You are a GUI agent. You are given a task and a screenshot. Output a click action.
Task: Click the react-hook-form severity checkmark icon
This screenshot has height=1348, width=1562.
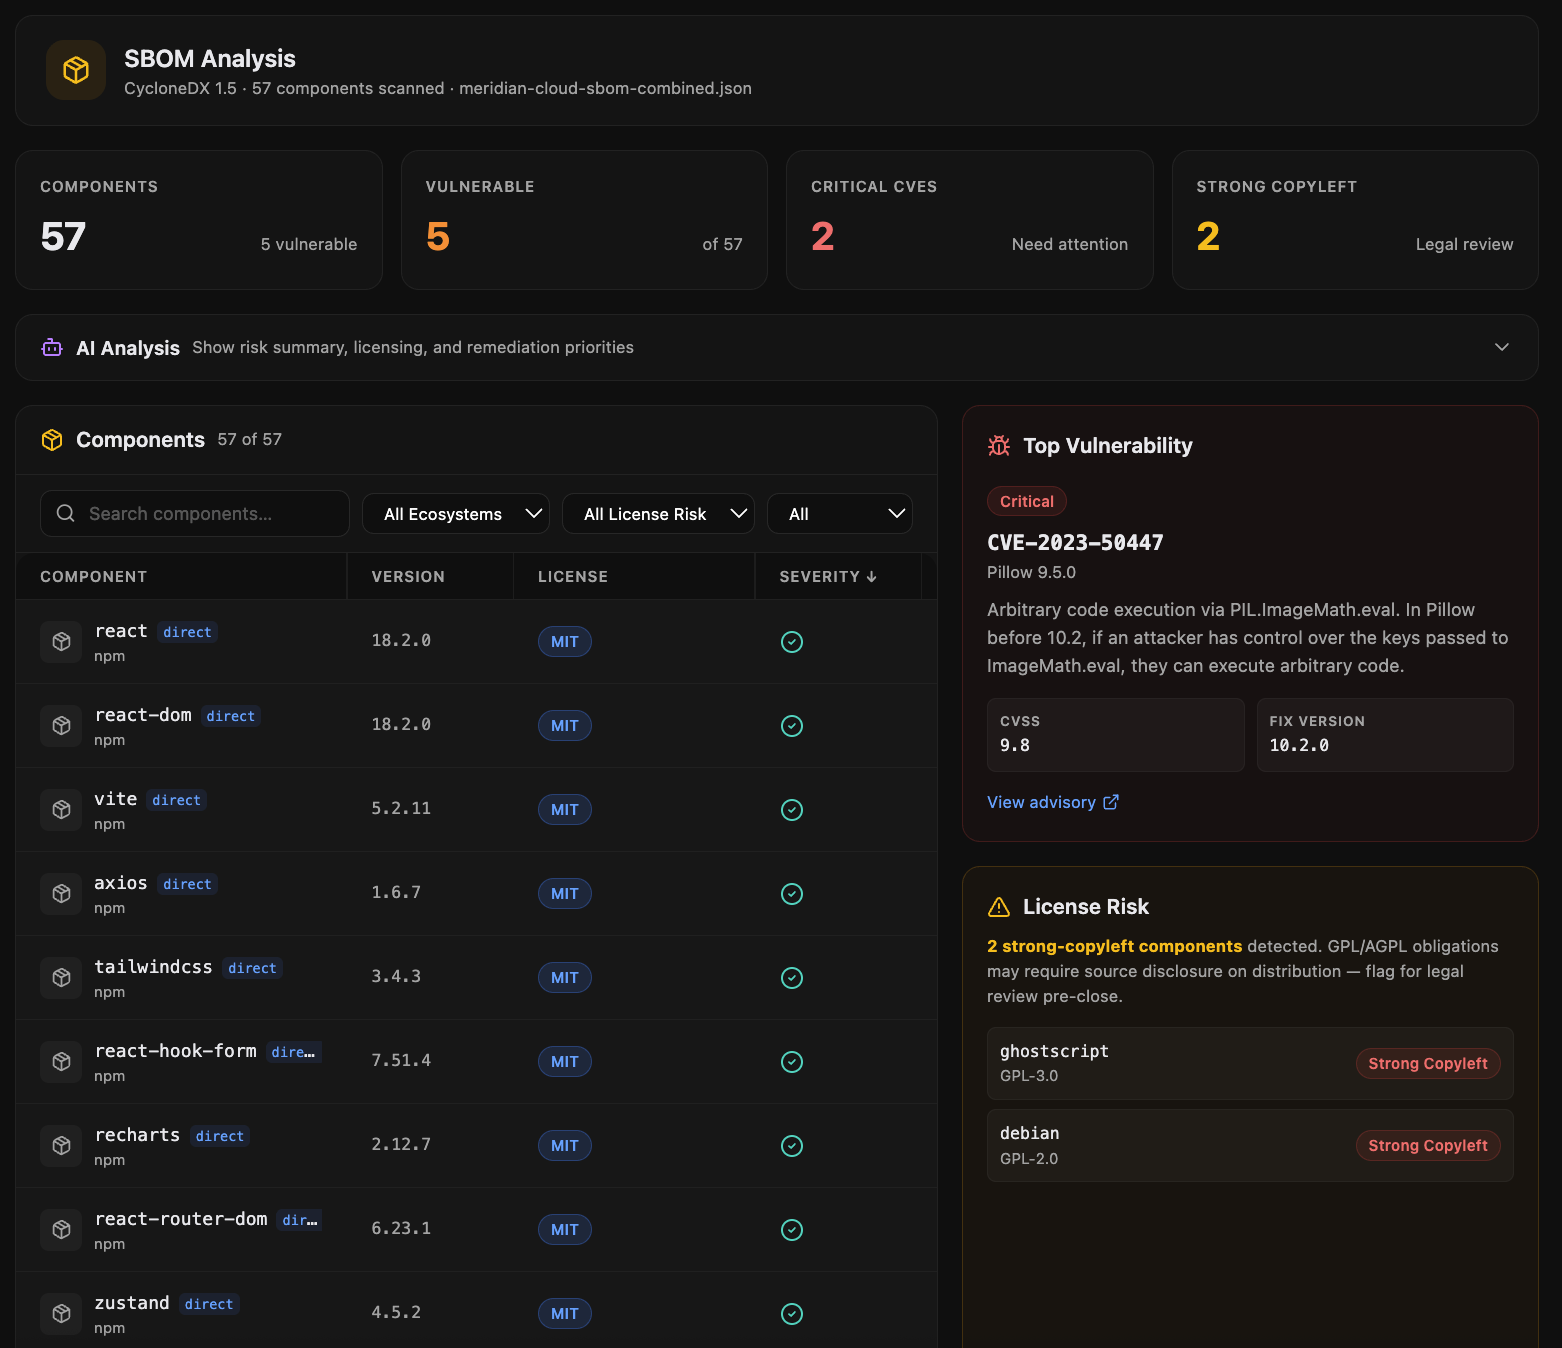coord(792,1062)
